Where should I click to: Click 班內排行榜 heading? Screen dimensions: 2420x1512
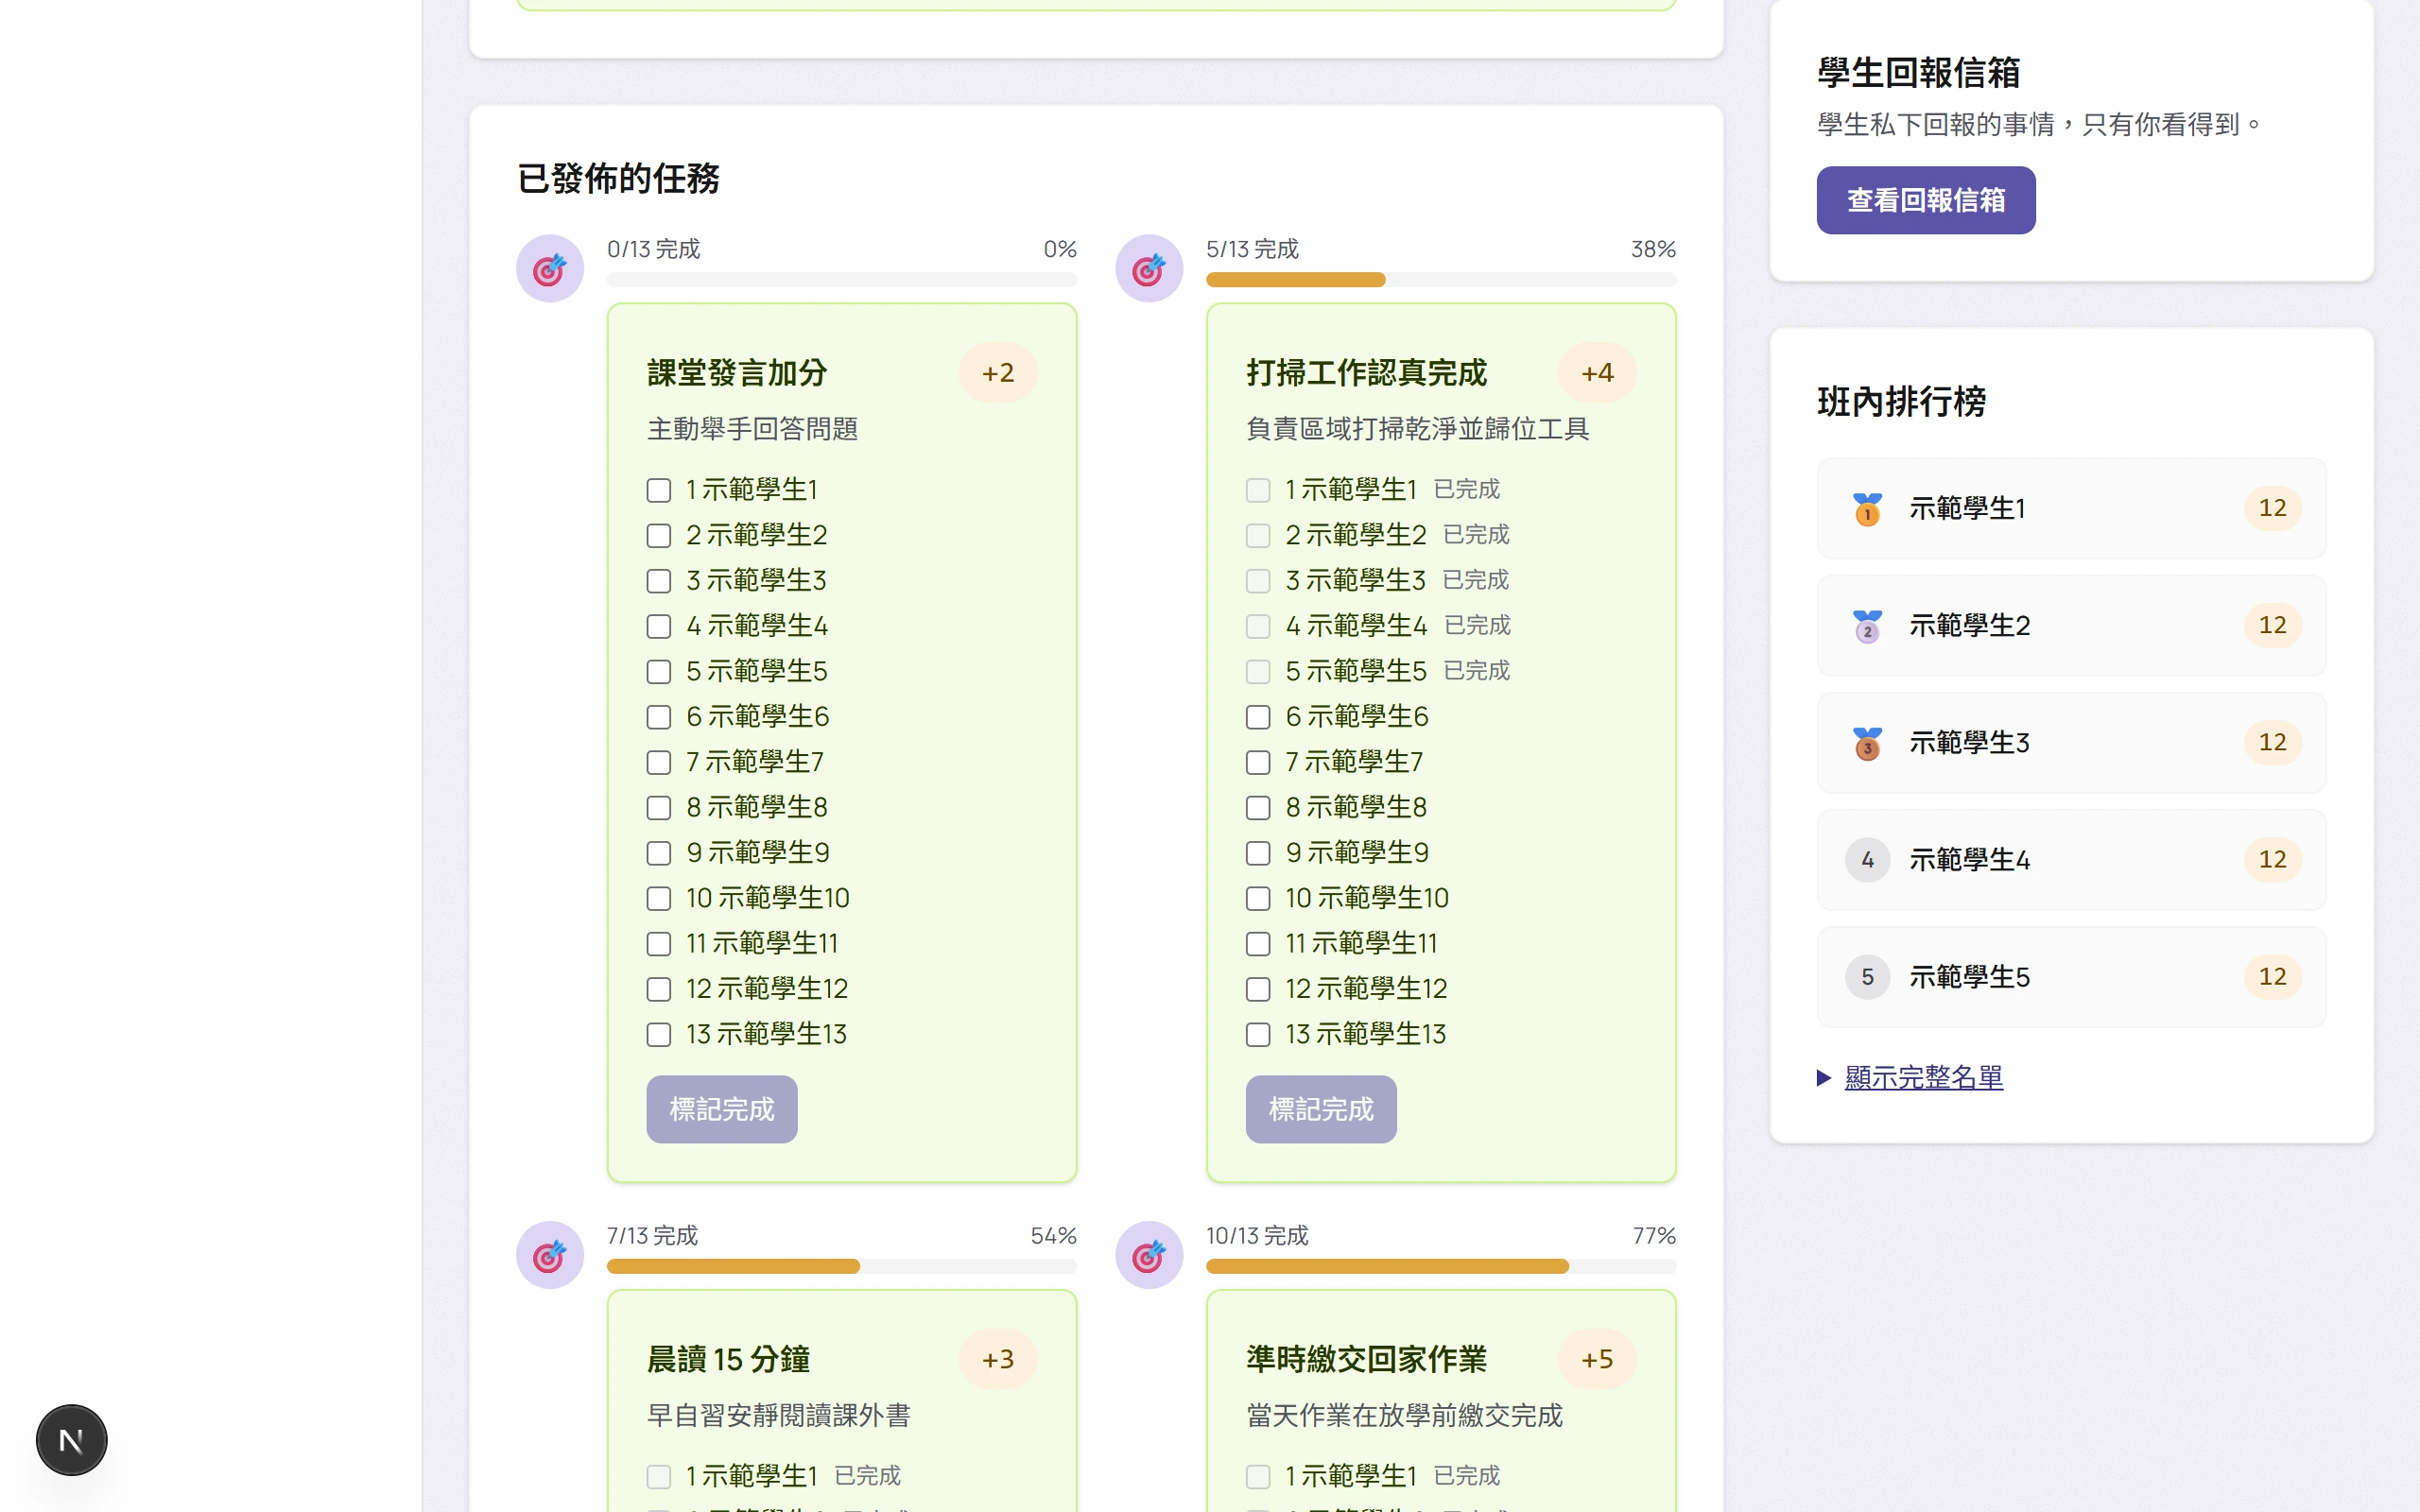tap(1901, 402)
